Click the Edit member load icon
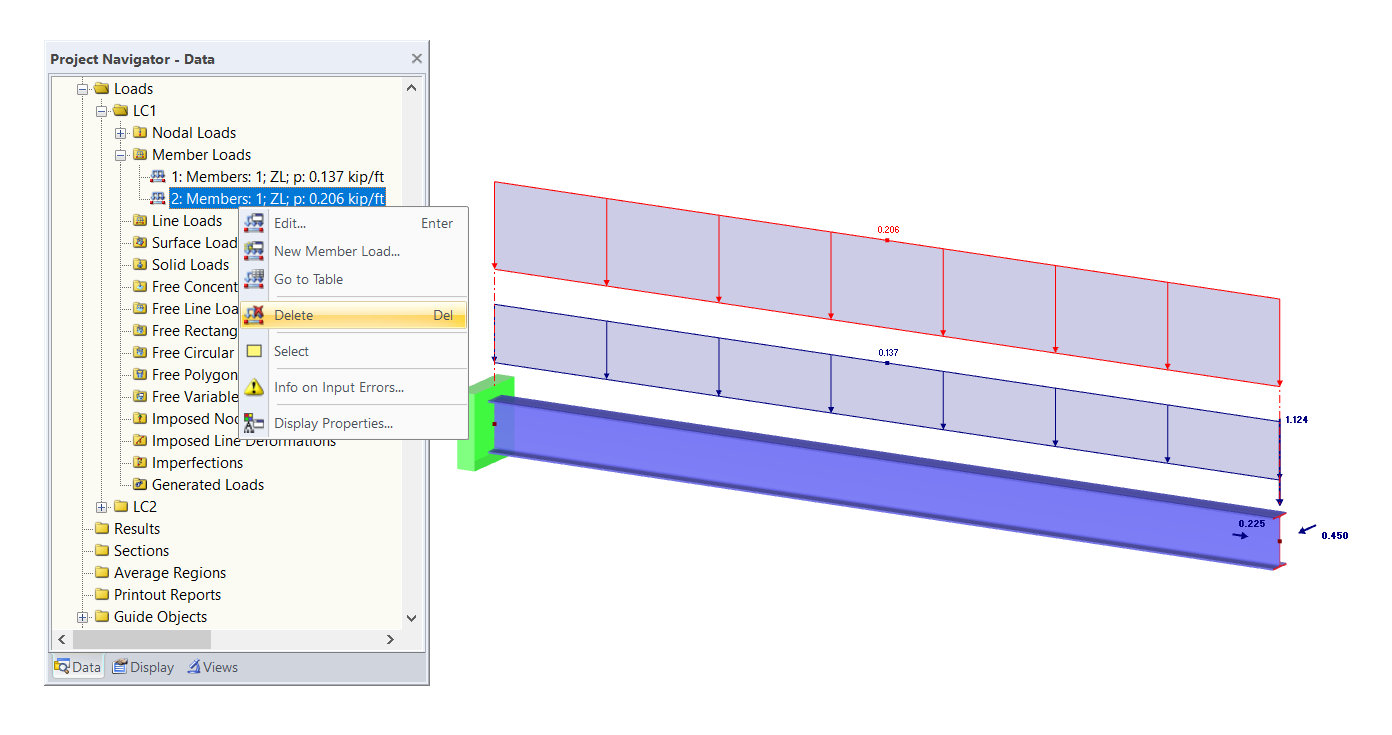1392x735 pixels. tap(254, 223)
